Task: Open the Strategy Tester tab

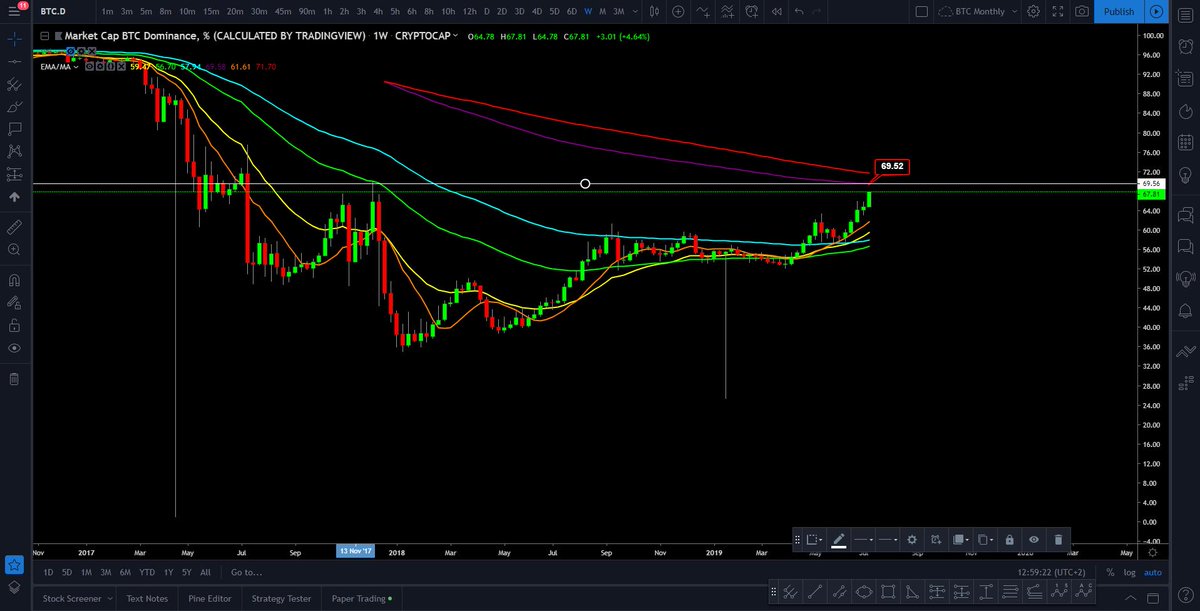Action: (x=282, y=599)
